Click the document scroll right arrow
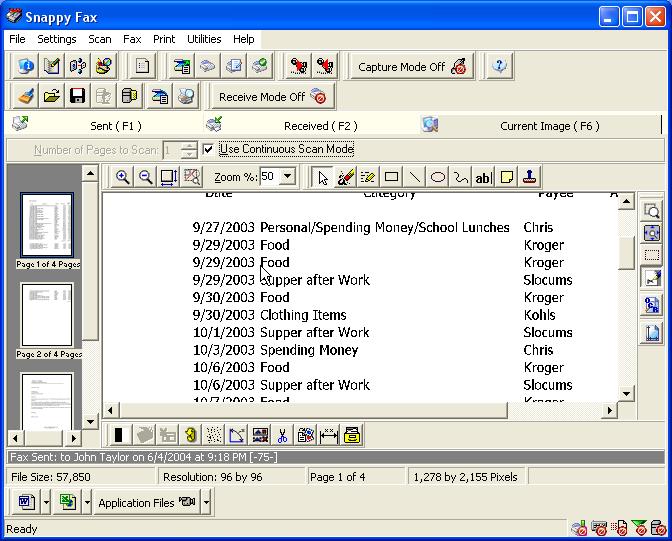The width and height of the screenshot is (672, 541). [x=609, y=410]
